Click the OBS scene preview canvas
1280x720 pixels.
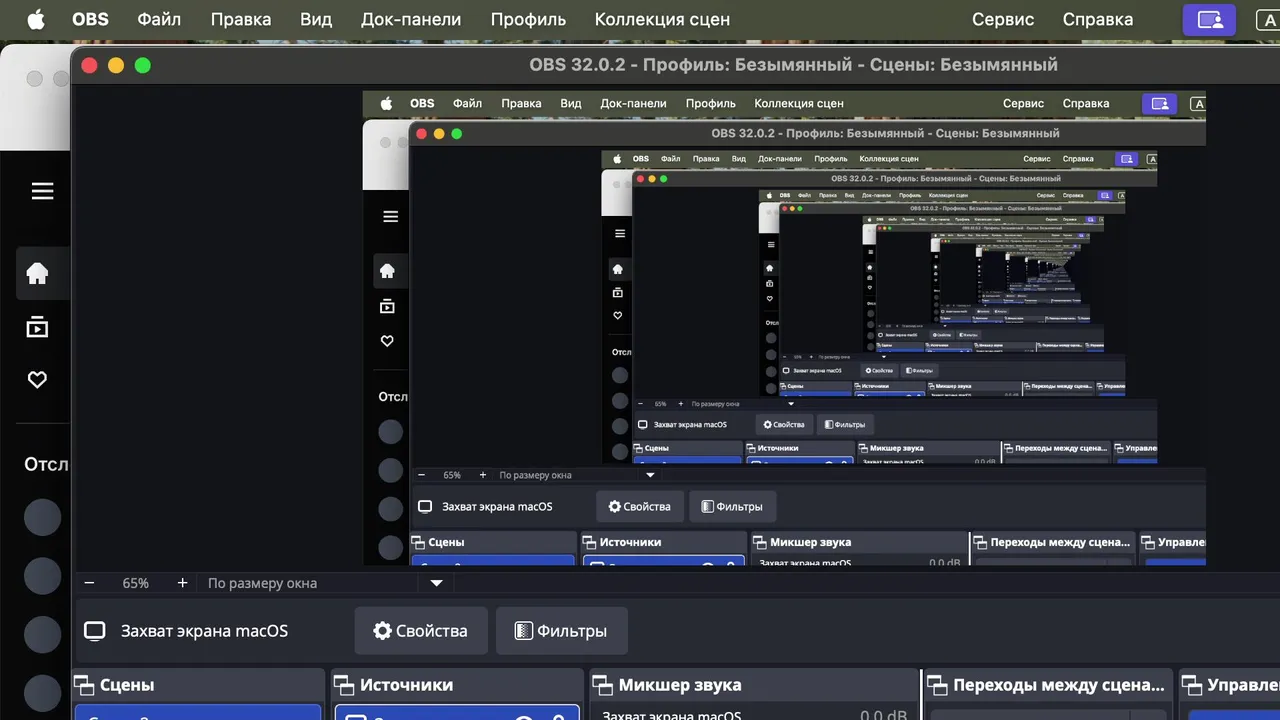[x=784, y=328]
